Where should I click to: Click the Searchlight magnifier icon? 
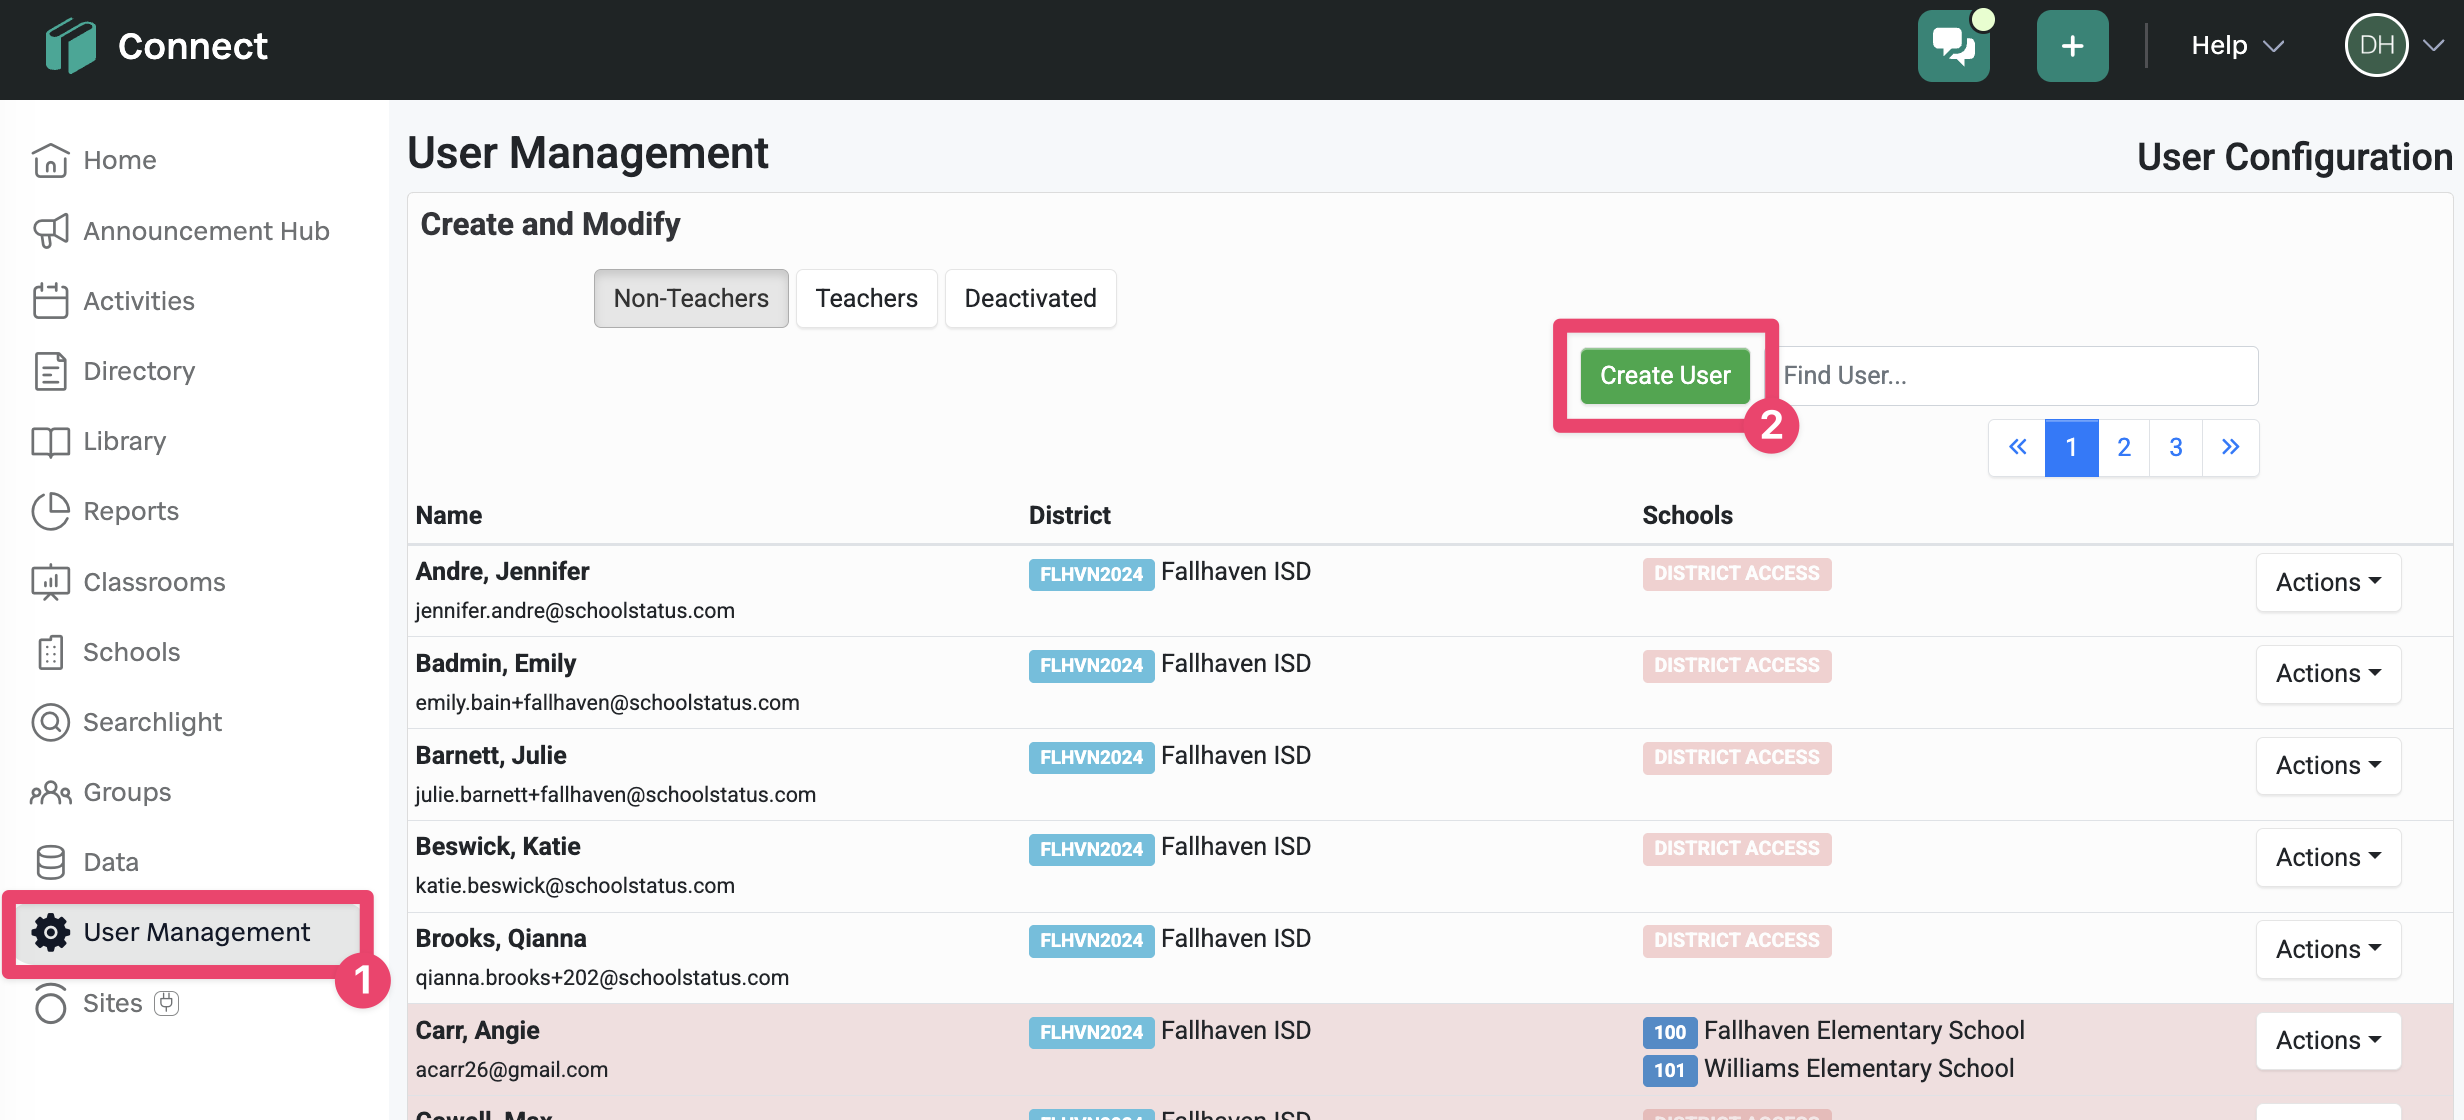(50, 722)
